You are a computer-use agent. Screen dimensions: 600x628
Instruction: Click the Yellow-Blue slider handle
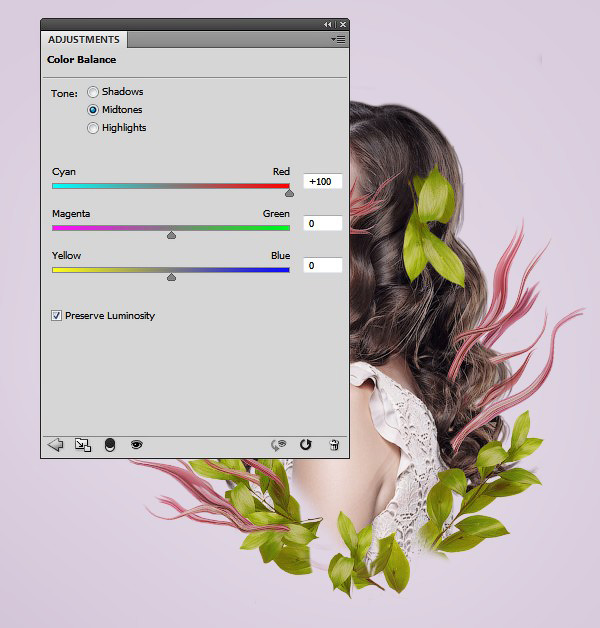171,277
